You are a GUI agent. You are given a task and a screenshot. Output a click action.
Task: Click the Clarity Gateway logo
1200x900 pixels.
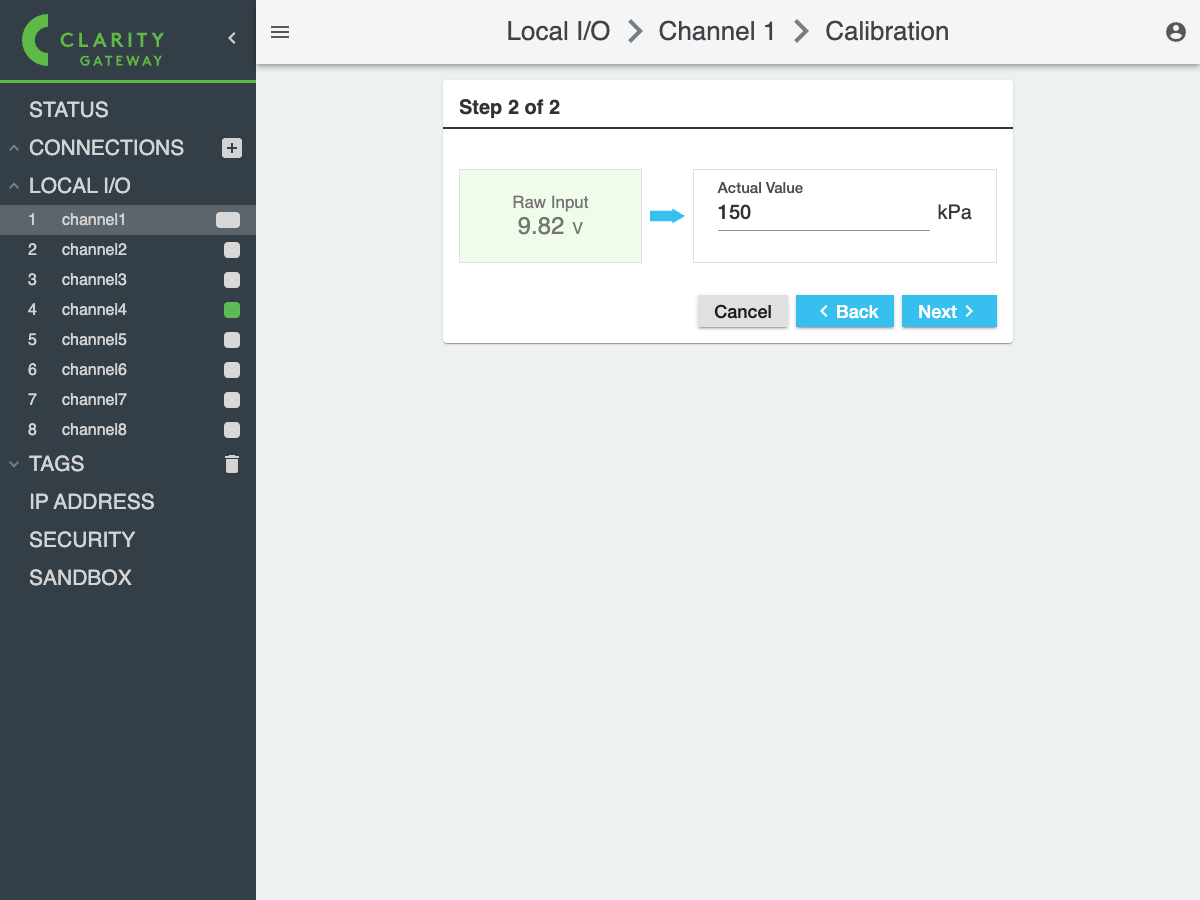pos(95,40)
